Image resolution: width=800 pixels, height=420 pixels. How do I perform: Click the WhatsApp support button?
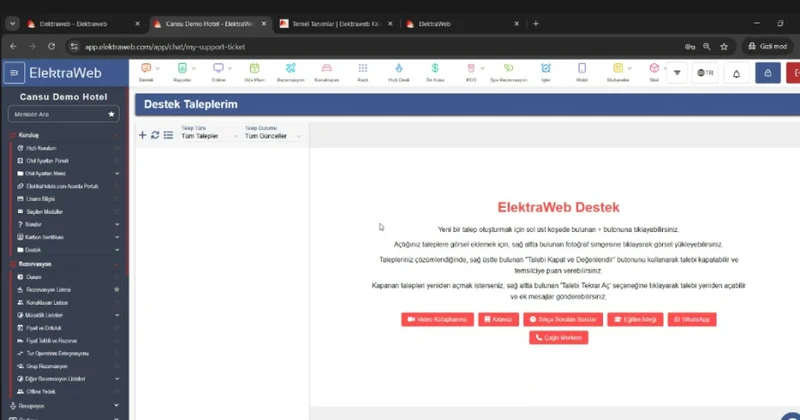(692, 319)
